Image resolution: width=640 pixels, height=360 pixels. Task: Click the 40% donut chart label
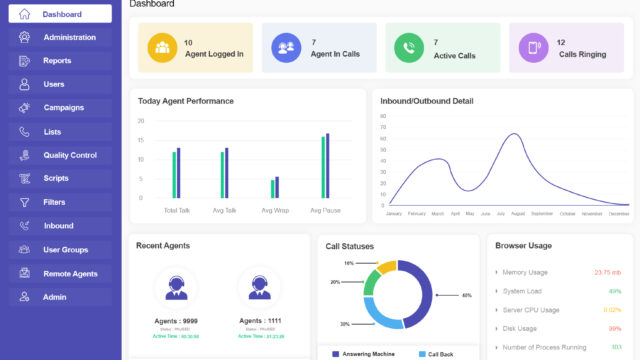pos(467,295)
